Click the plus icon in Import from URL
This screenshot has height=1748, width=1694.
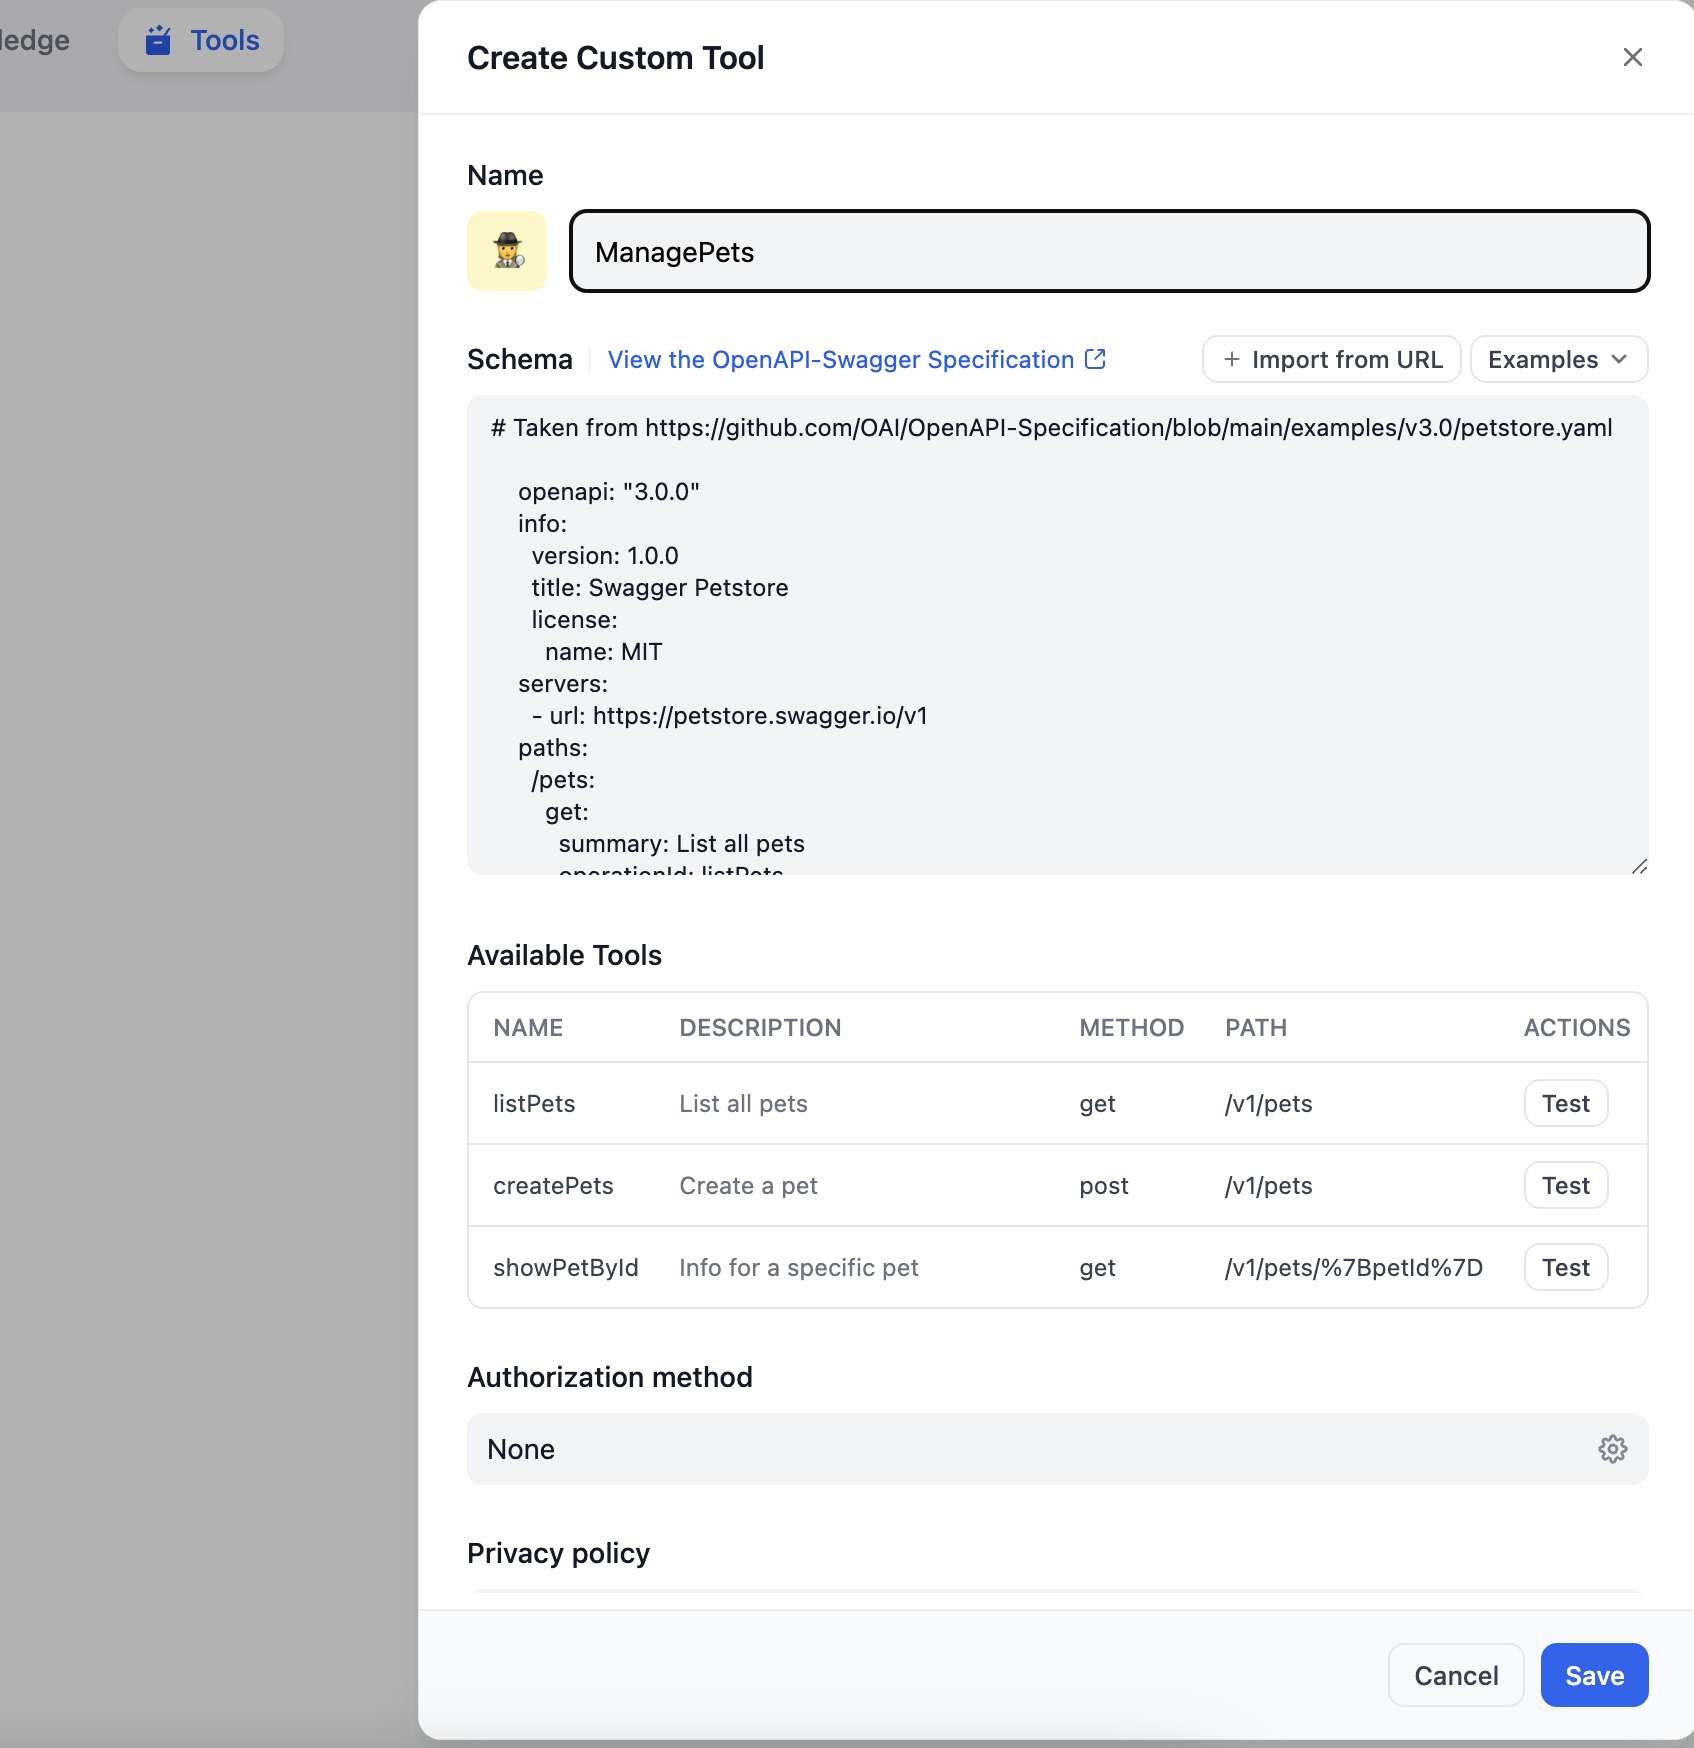coord(1232,359)
